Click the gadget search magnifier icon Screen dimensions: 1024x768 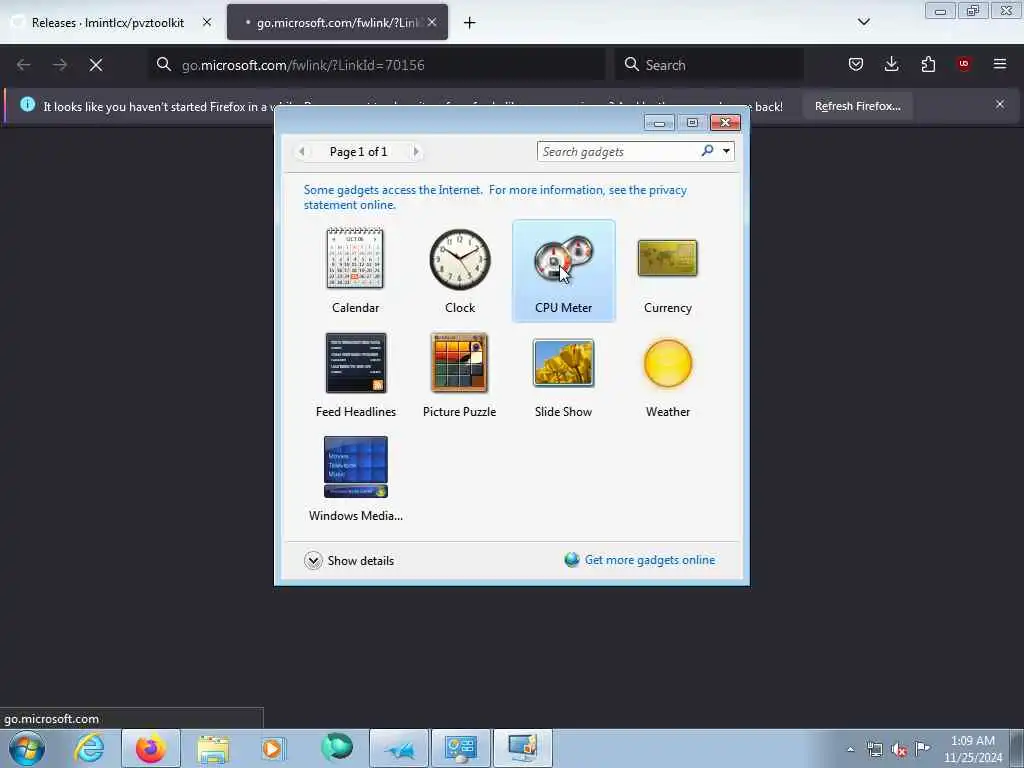[x=707, y=152]
